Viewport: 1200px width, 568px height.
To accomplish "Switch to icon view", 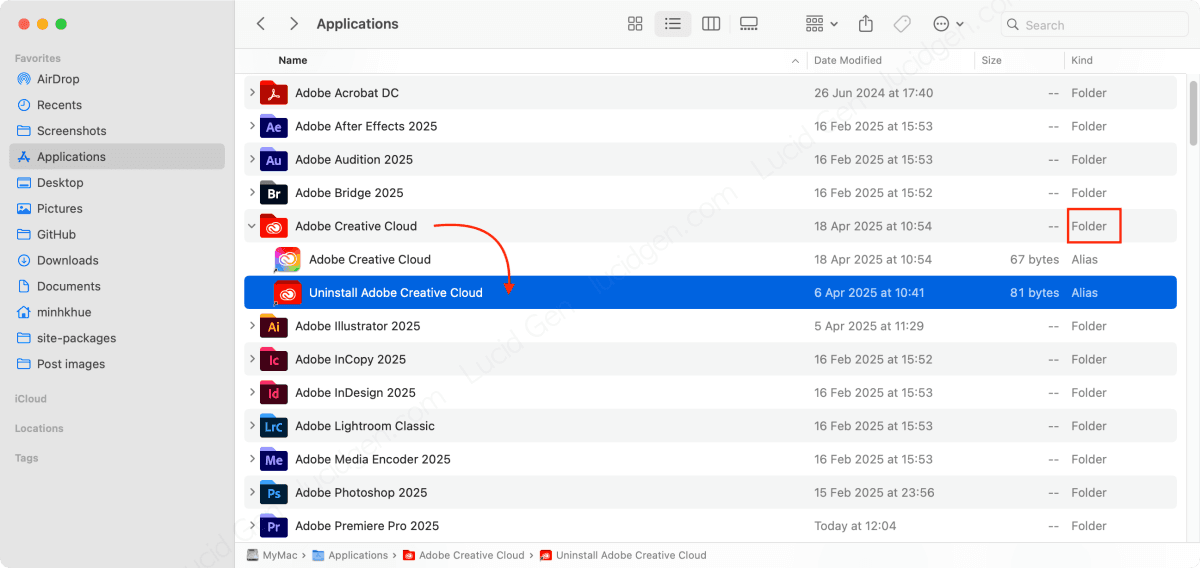I will click(x=635, y=24).
